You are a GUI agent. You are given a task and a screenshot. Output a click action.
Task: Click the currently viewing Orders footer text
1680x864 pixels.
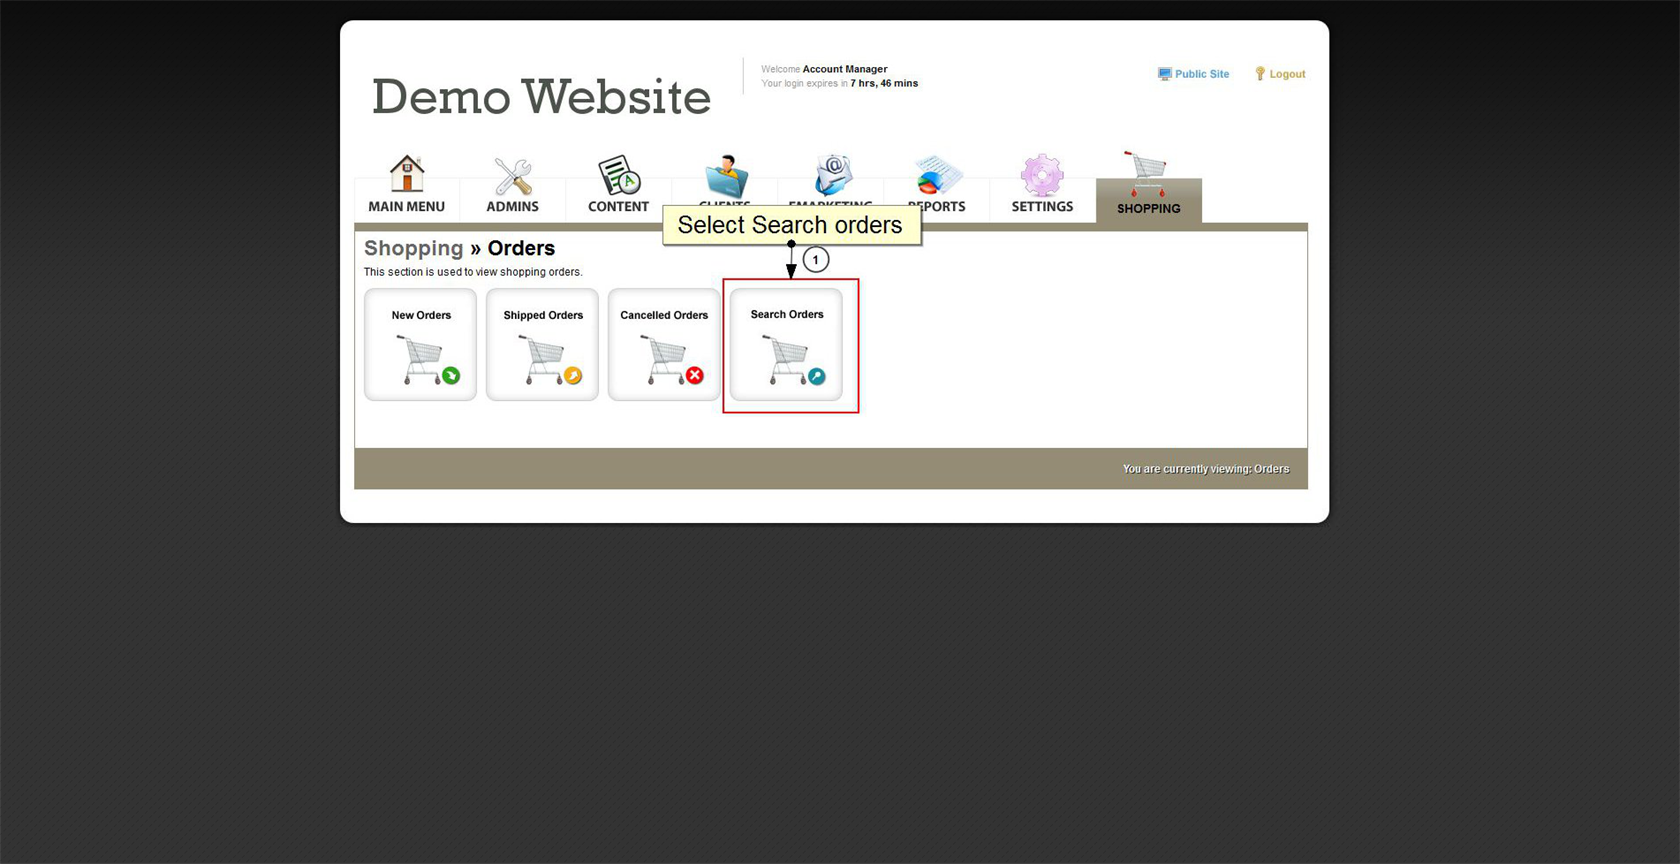(1205, 469)
